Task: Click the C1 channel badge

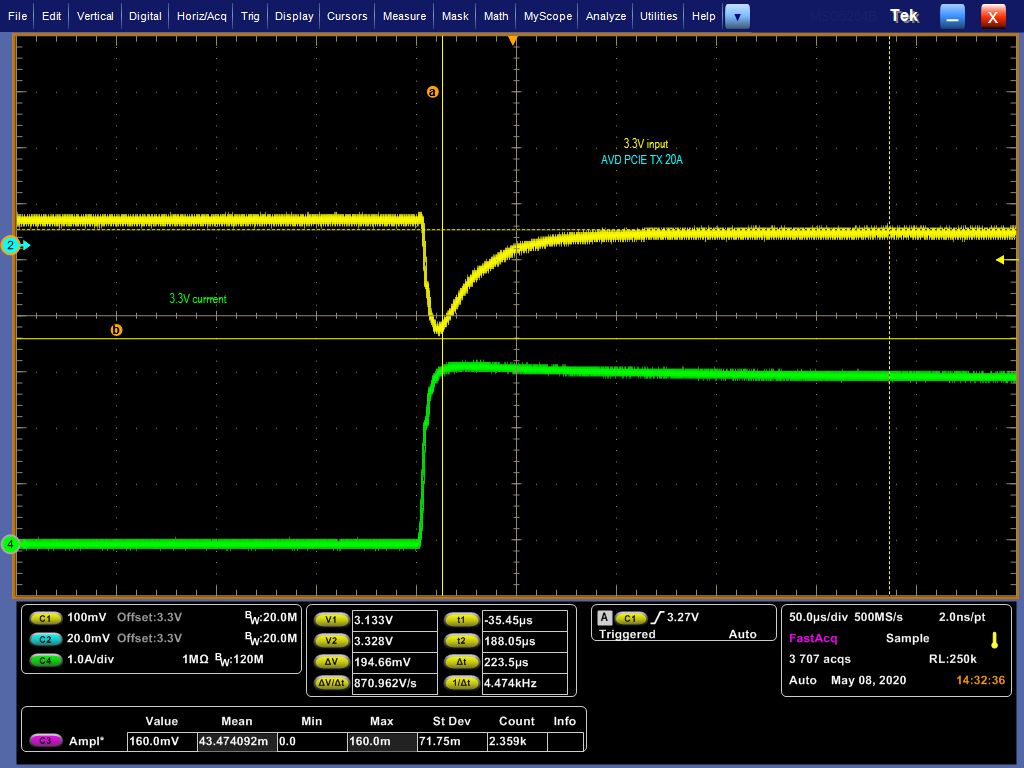Action: click(x=46, y=618)
